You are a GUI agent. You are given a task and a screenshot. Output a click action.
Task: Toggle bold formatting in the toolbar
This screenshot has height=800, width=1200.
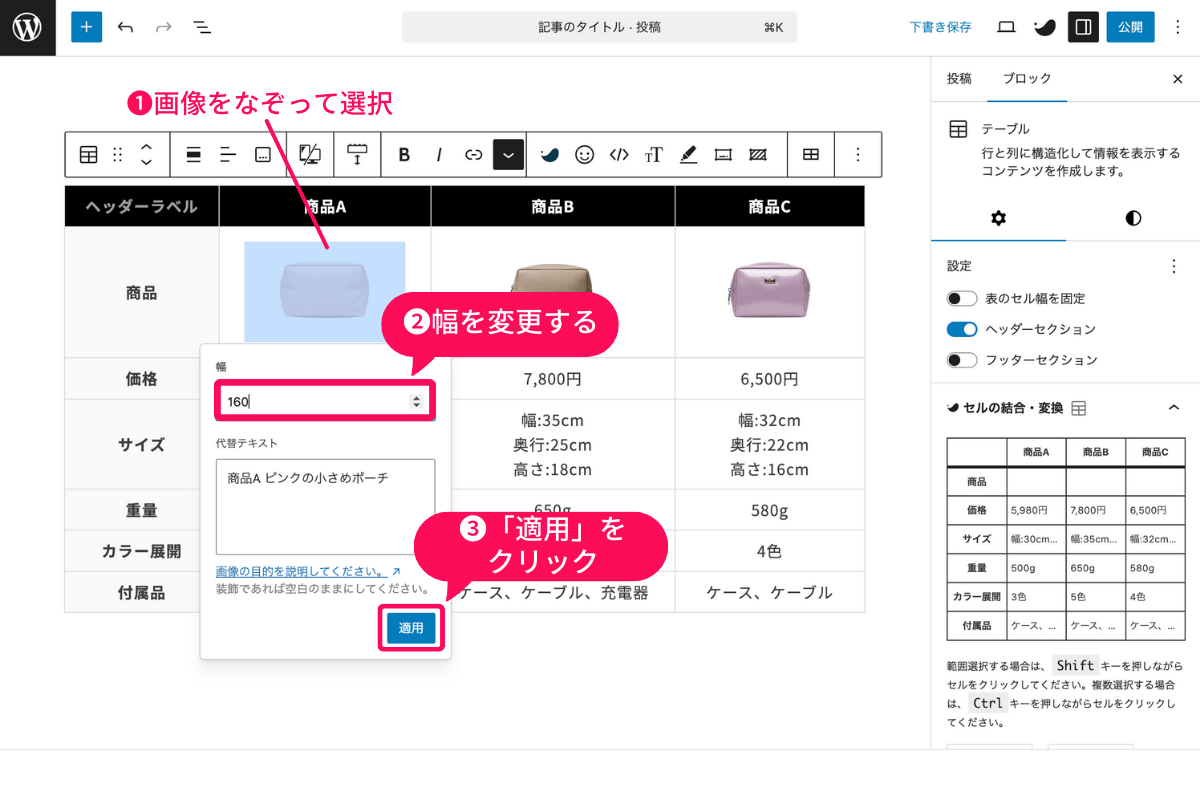point(404,154)
